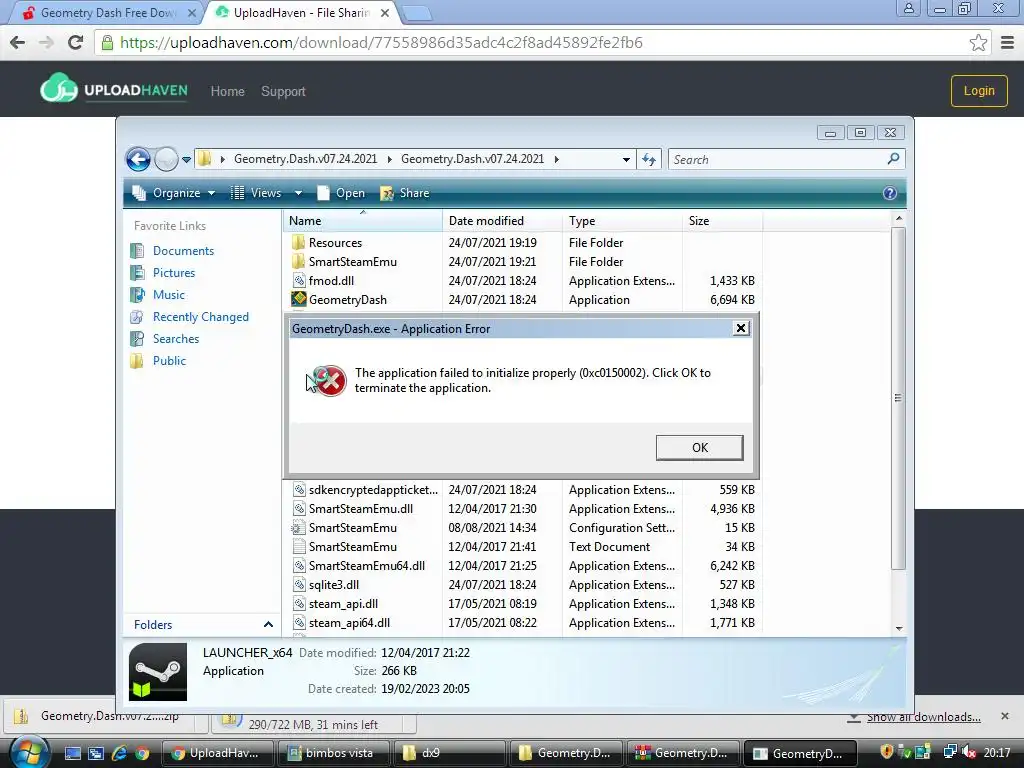Click the UploadHaven Login button
Image resolution: width=1024 pixels, height=768 pixels.
click(x=979, y=91)
